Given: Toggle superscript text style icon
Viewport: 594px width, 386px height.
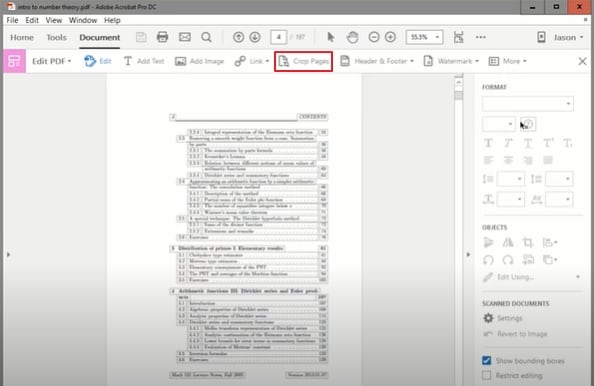Looking at the screenshot, I should click(548, 143).
